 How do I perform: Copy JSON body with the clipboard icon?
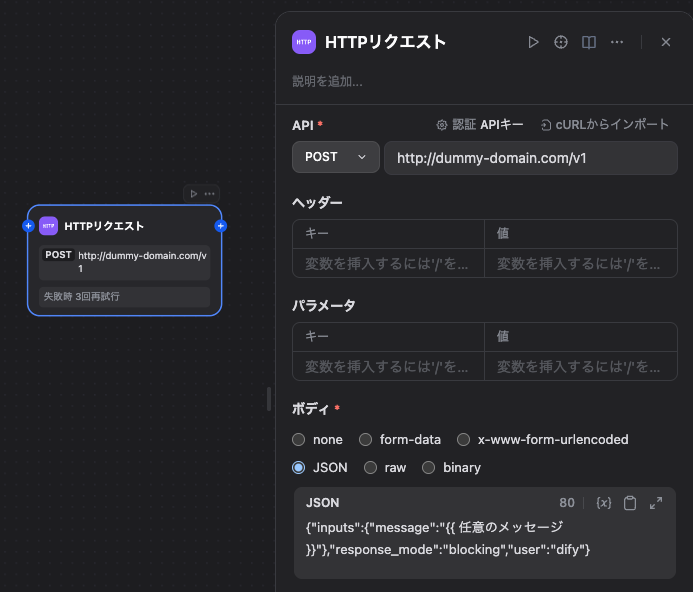click(x=630, y=503)
